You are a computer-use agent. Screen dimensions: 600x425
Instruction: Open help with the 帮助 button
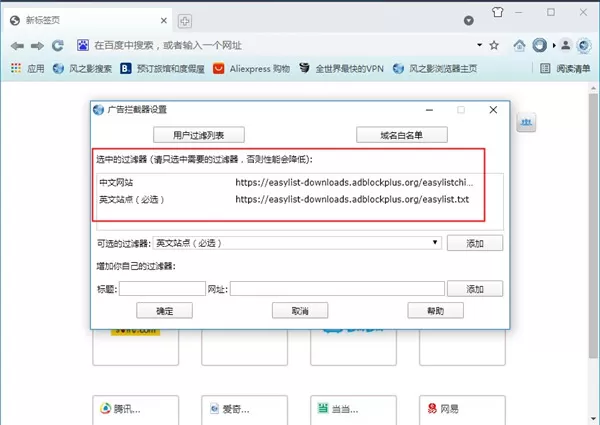point(435,311)
